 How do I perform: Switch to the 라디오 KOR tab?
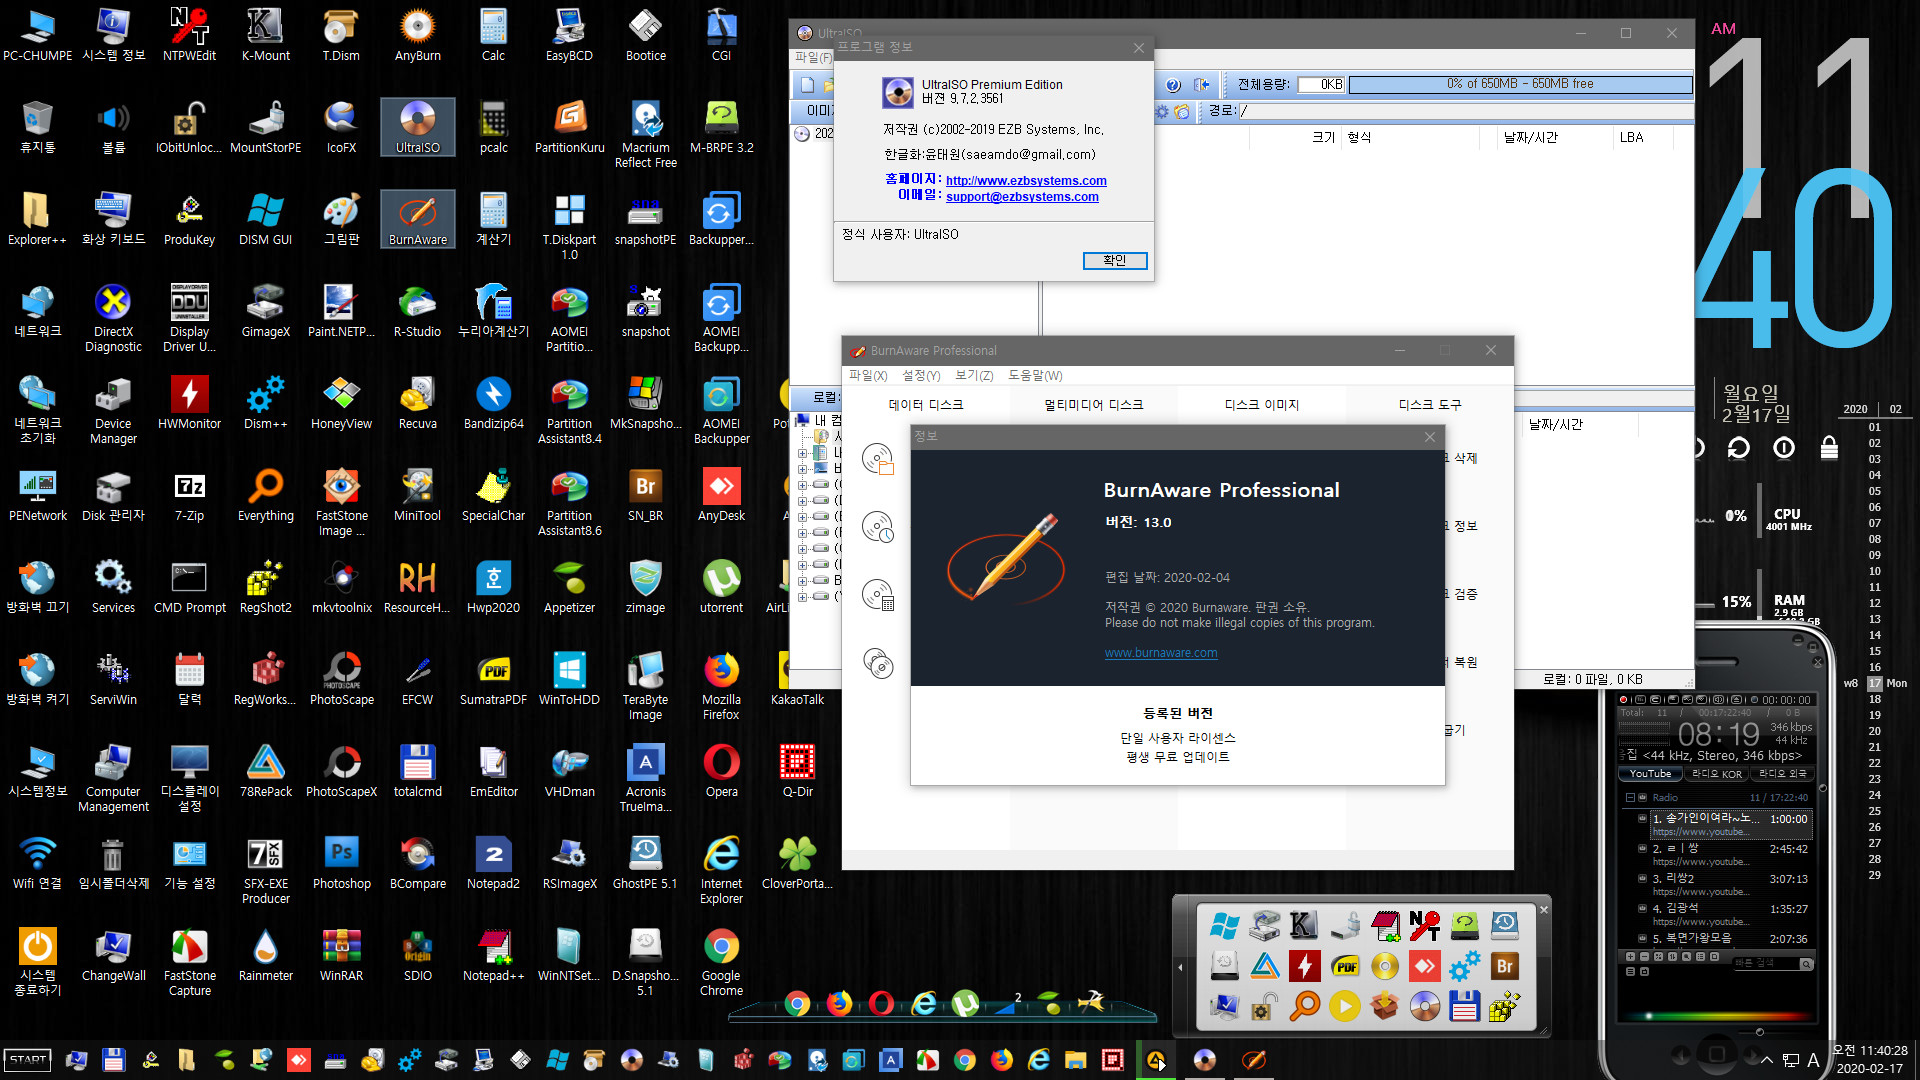(x=1717, y=774)
